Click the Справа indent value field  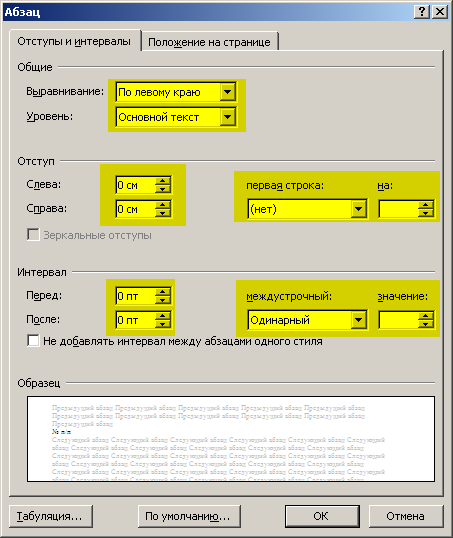pos(136,209)
